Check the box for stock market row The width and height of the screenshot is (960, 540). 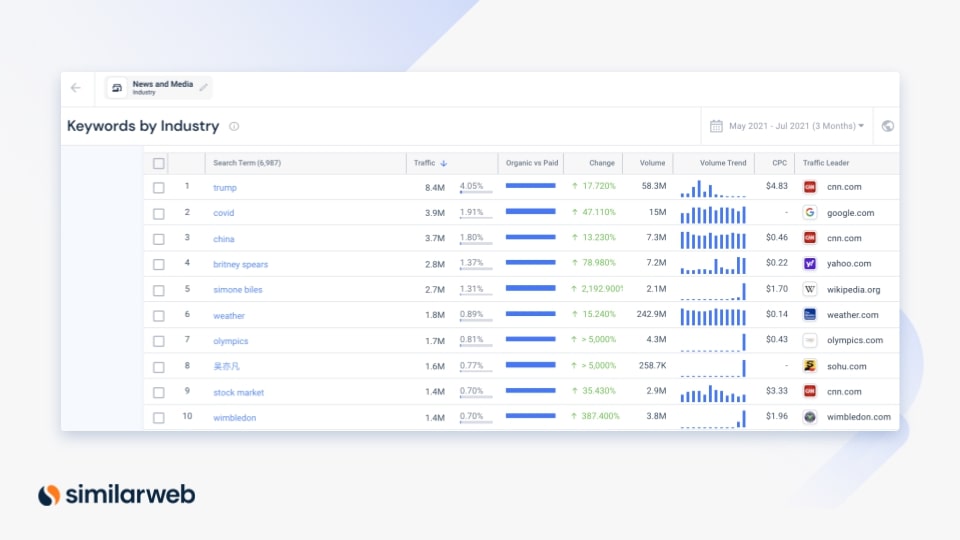click(159, 392)
